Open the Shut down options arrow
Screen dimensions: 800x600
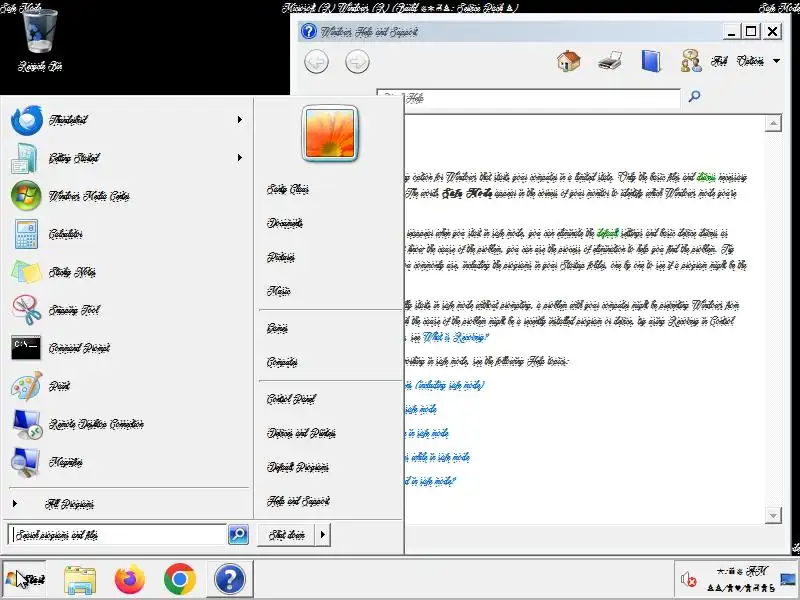(322, 535)
